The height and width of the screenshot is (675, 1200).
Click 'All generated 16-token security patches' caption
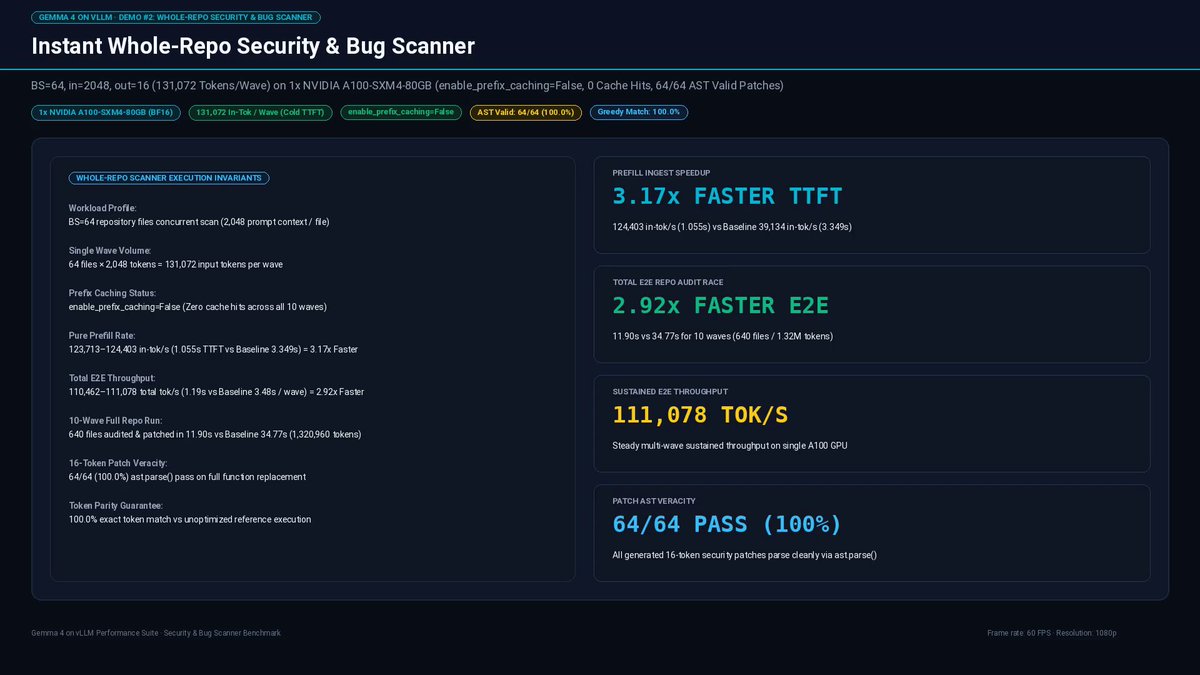coord(745,555)
